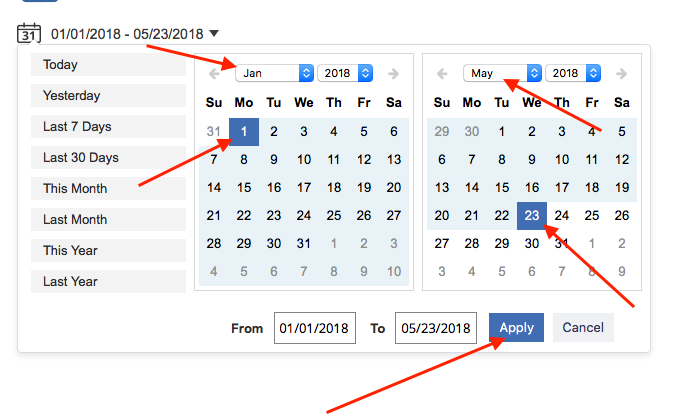Expand the date range dropdown arrow

click(216, 35)
